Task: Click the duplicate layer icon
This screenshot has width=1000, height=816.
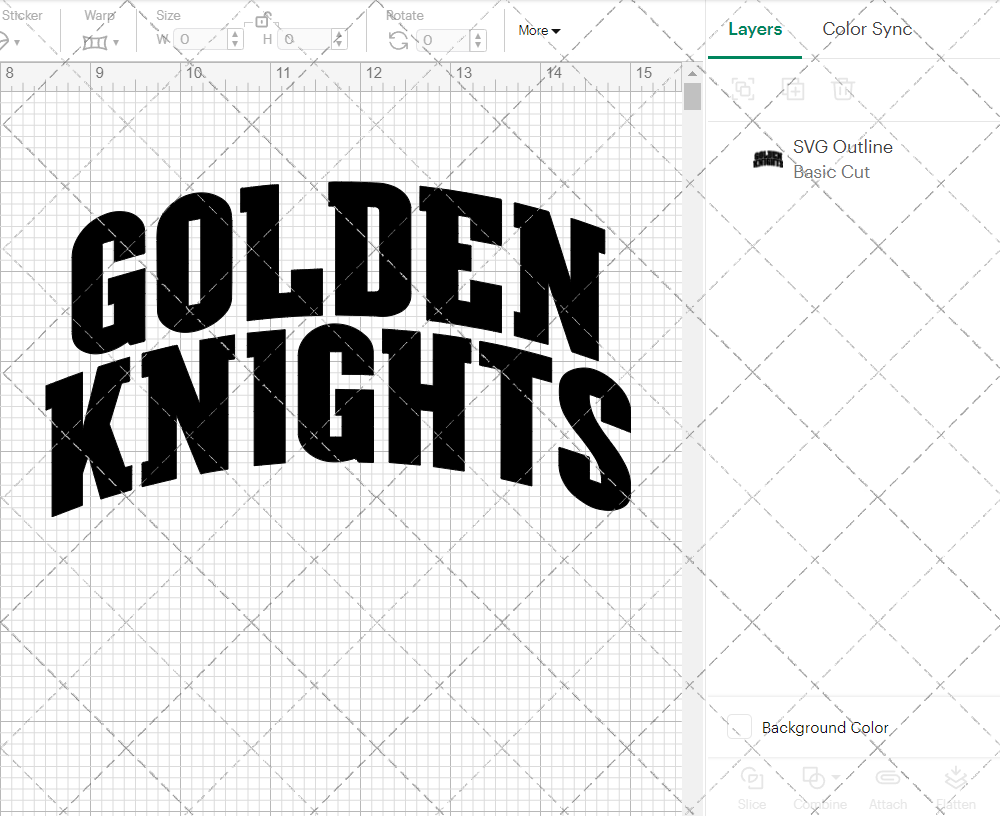Action: [794, 89]
